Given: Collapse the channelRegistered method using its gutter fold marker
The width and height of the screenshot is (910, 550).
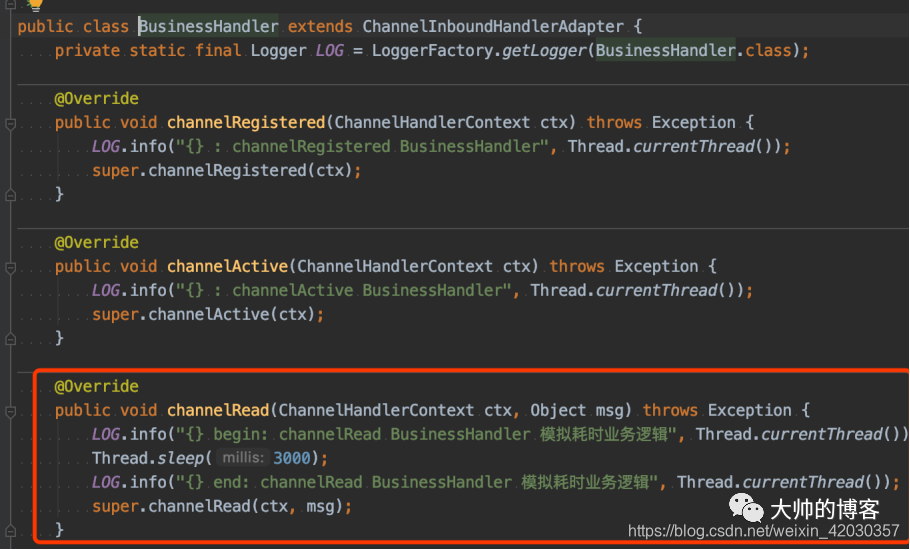Looking at the screenshot, I should [10, 124].
